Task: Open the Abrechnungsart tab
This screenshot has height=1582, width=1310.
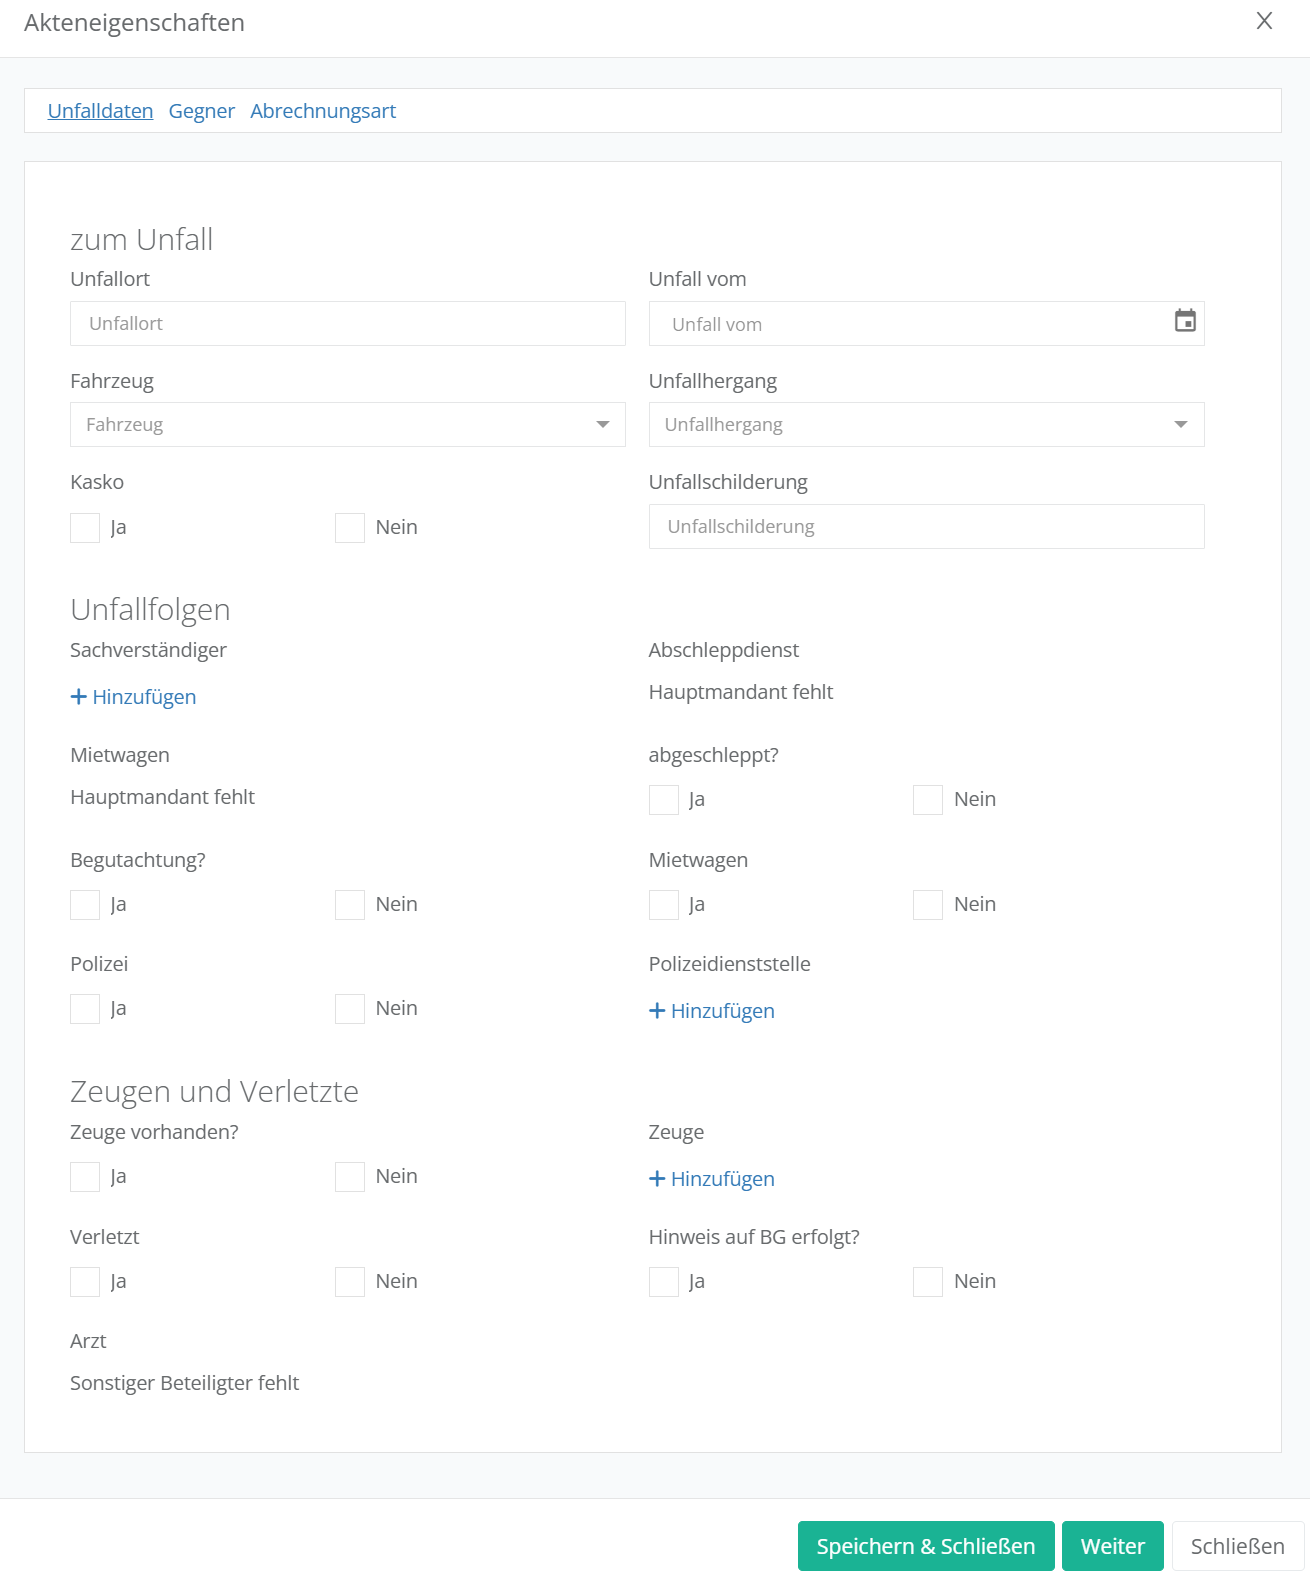Action: [x=323, y=111]
